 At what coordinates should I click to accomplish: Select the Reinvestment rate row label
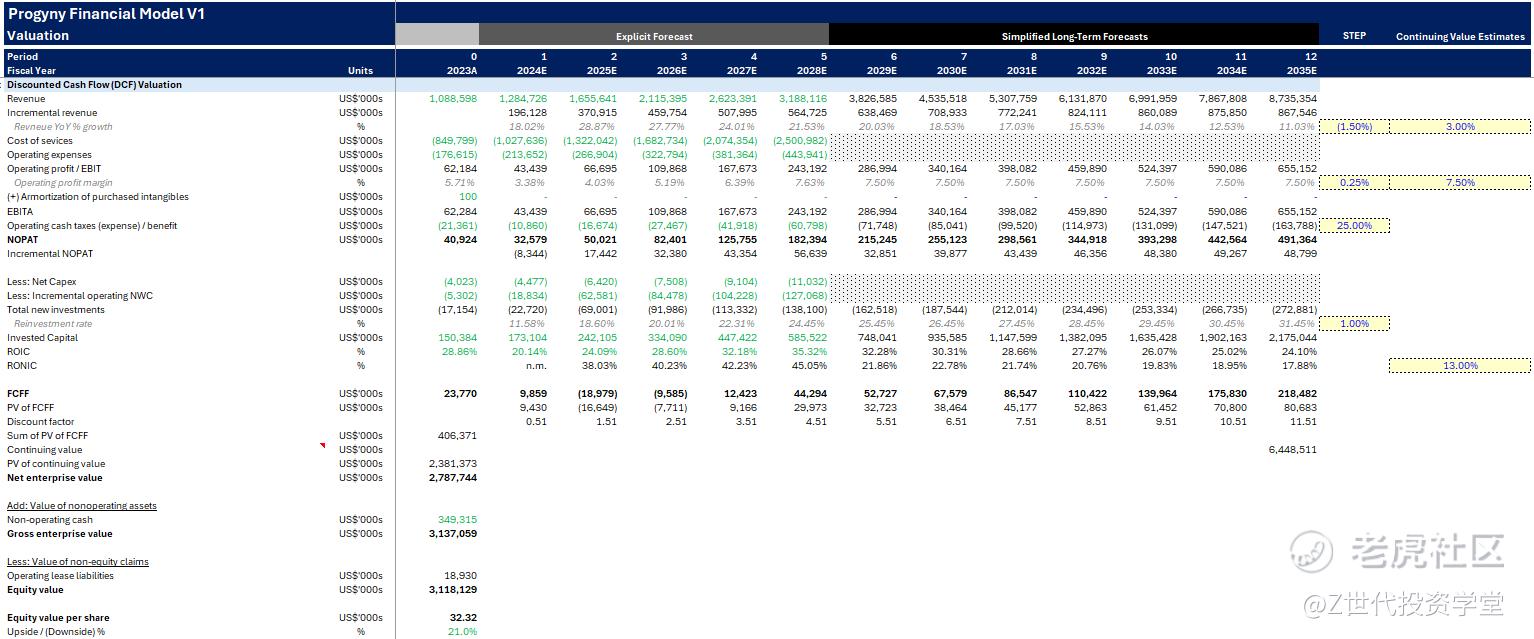pyautogui.click(x=53, y=324)
